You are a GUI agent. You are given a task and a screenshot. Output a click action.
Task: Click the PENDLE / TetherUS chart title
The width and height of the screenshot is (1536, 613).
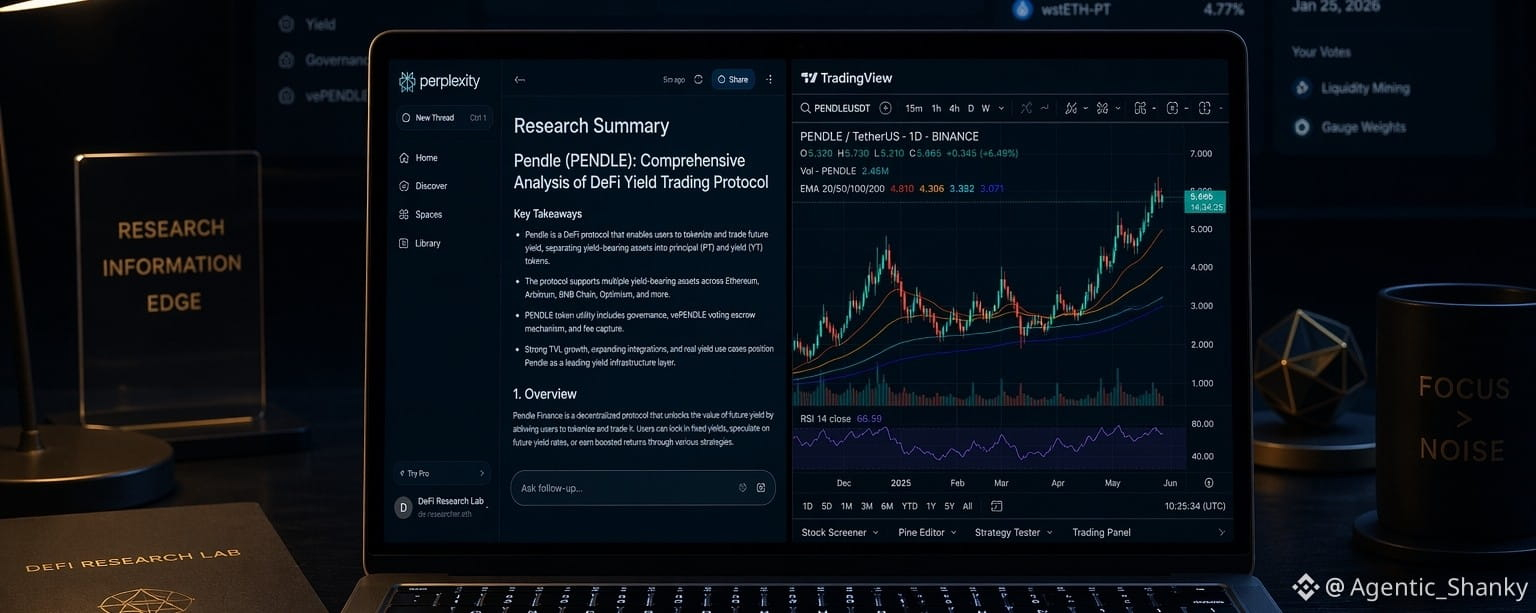(x=889, y=136)
